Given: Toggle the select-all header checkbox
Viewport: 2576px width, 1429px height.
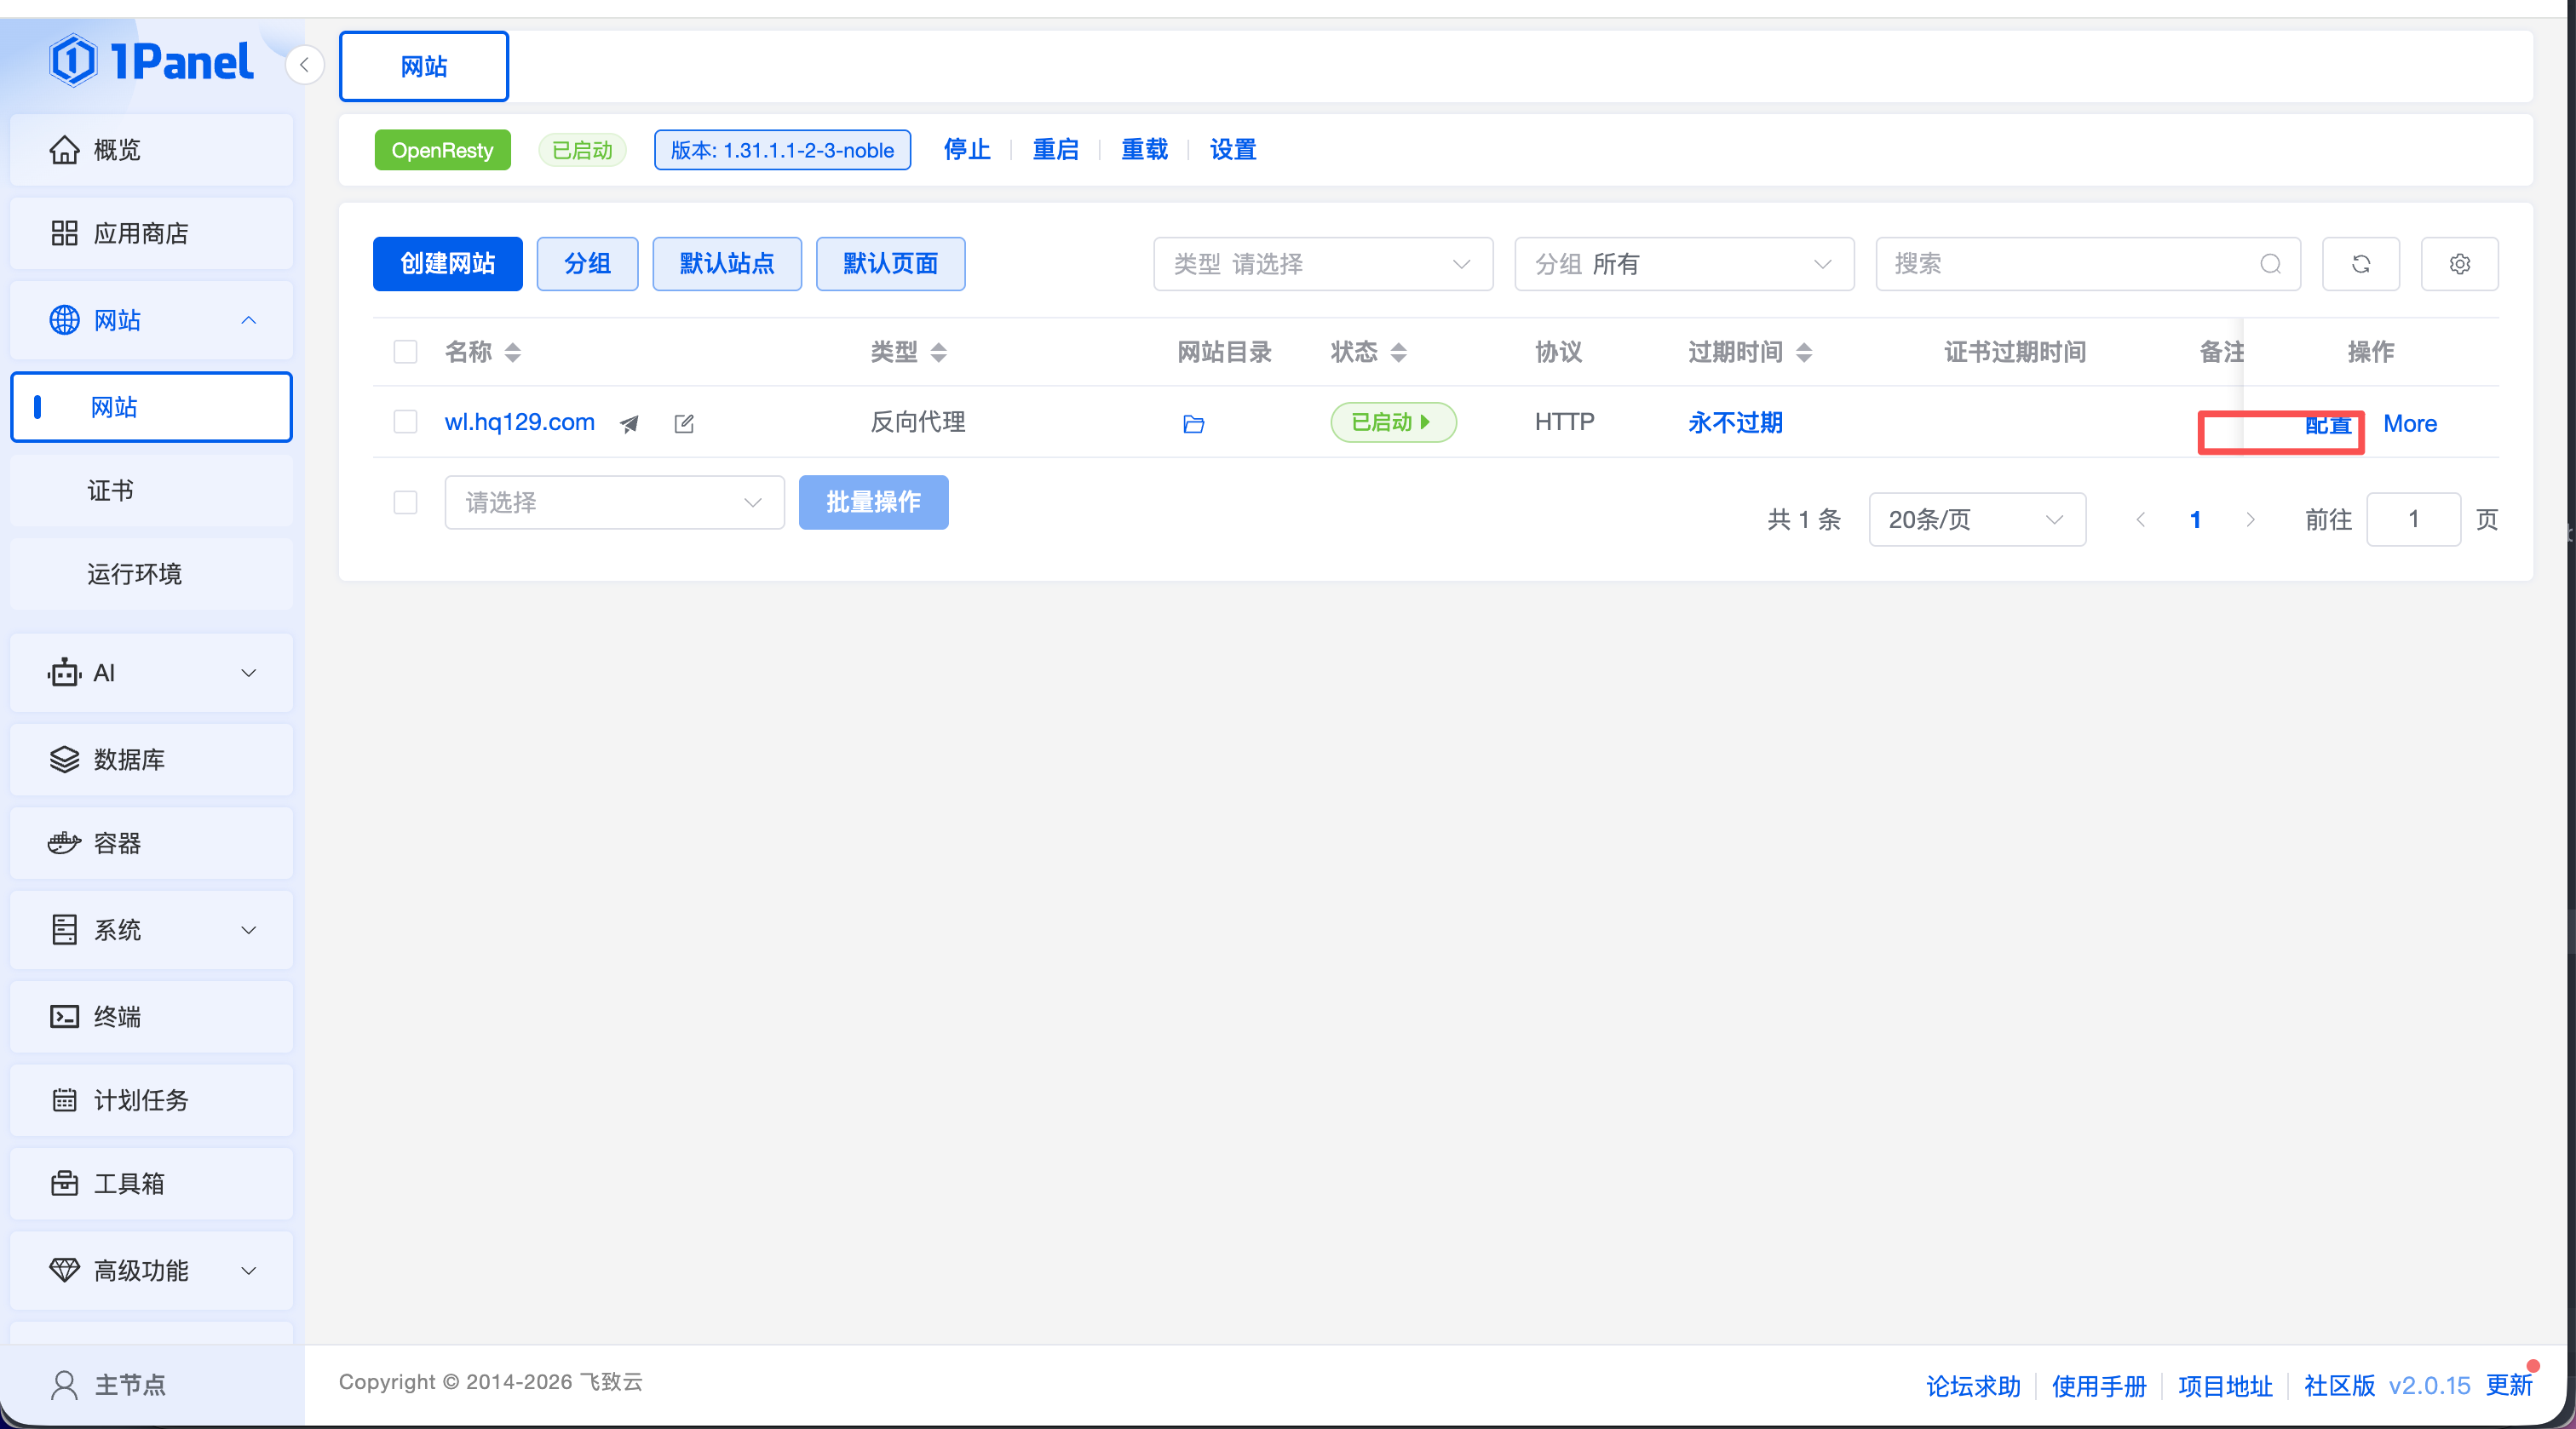Looking at the screenshot, I should 405,352.
